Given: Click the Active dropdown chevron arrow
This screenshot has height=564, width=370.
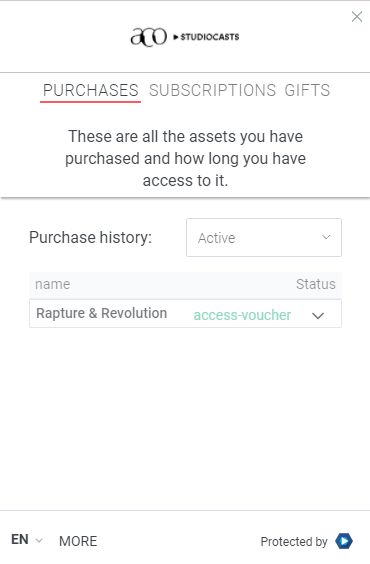Looking at the screenshot, I should (326, 237).
